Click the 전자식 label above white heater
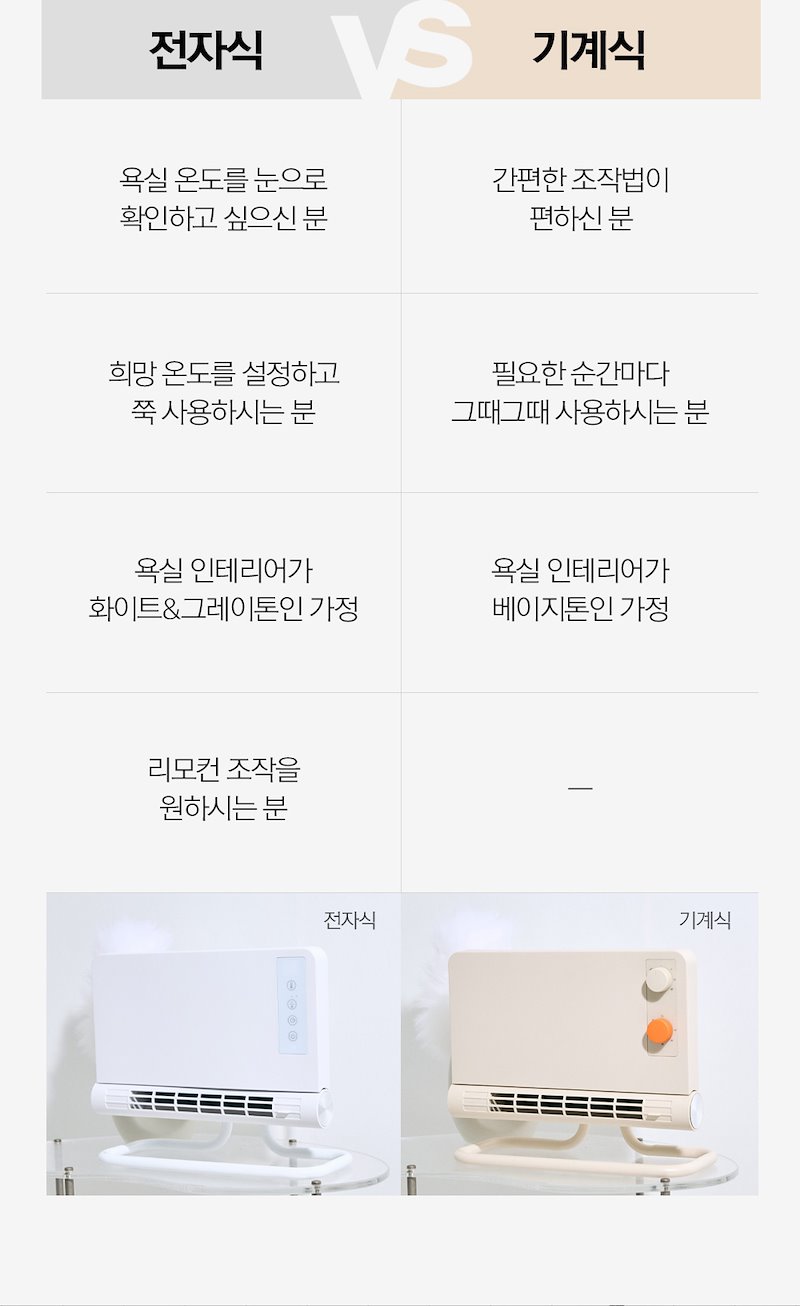This screenshot has width=800, height=1306. coord(349,919)
